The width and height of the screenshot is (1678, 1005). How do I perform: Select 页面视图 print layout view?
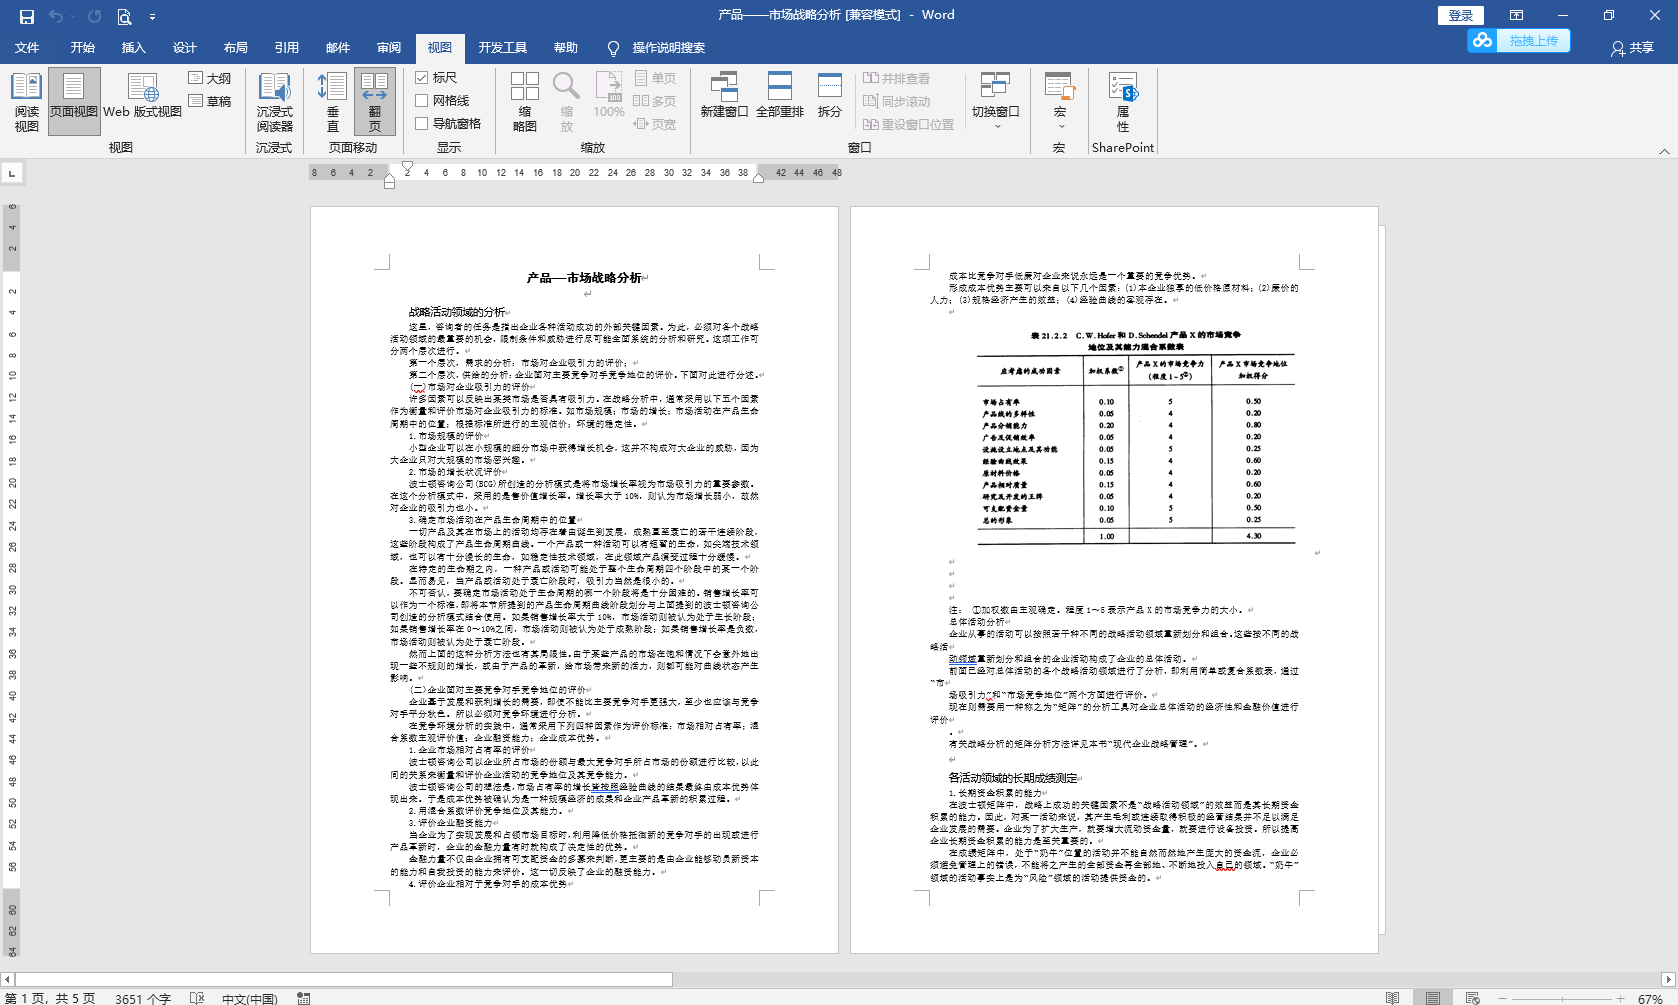coord(74,101)
